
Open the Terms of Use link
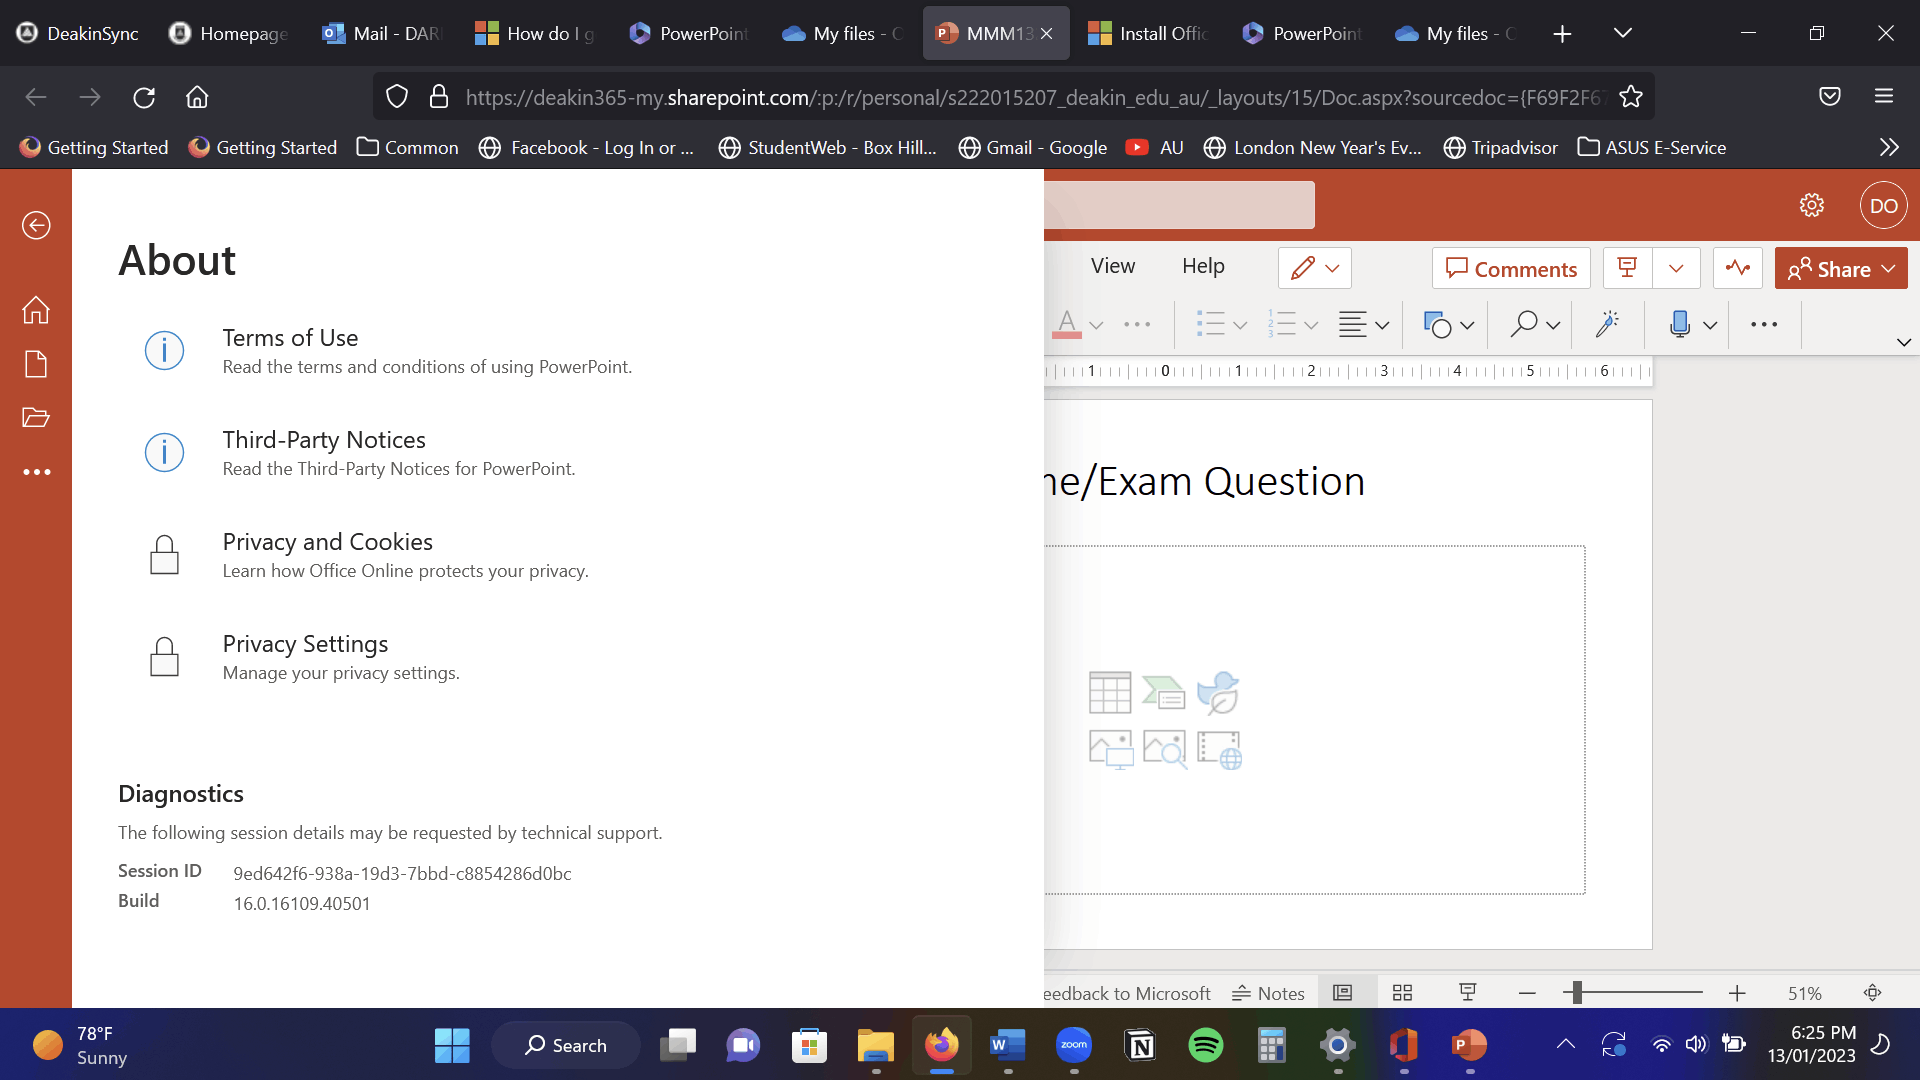pos(290,338)
